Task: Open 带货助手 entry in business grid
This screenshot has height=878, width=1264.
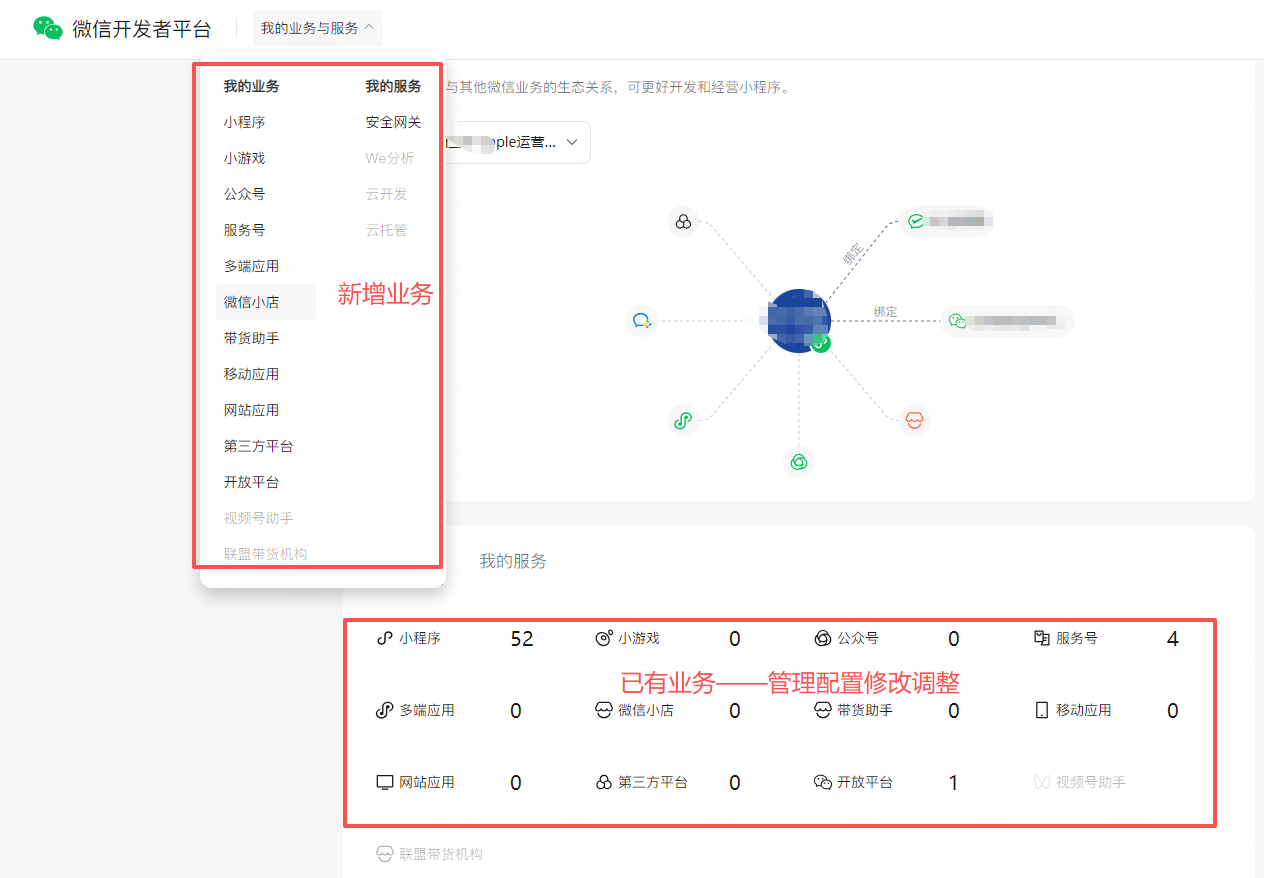Action: tap(864, 710)
